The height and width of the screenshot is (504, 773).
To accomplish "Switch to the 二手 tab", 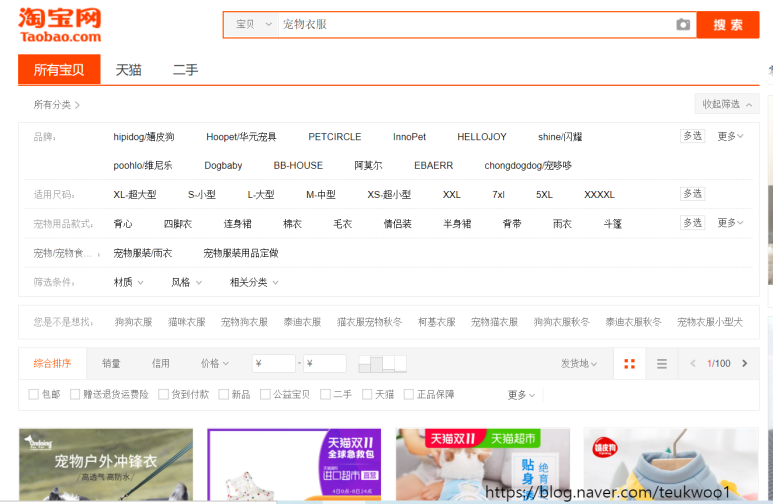I will 185,70.
